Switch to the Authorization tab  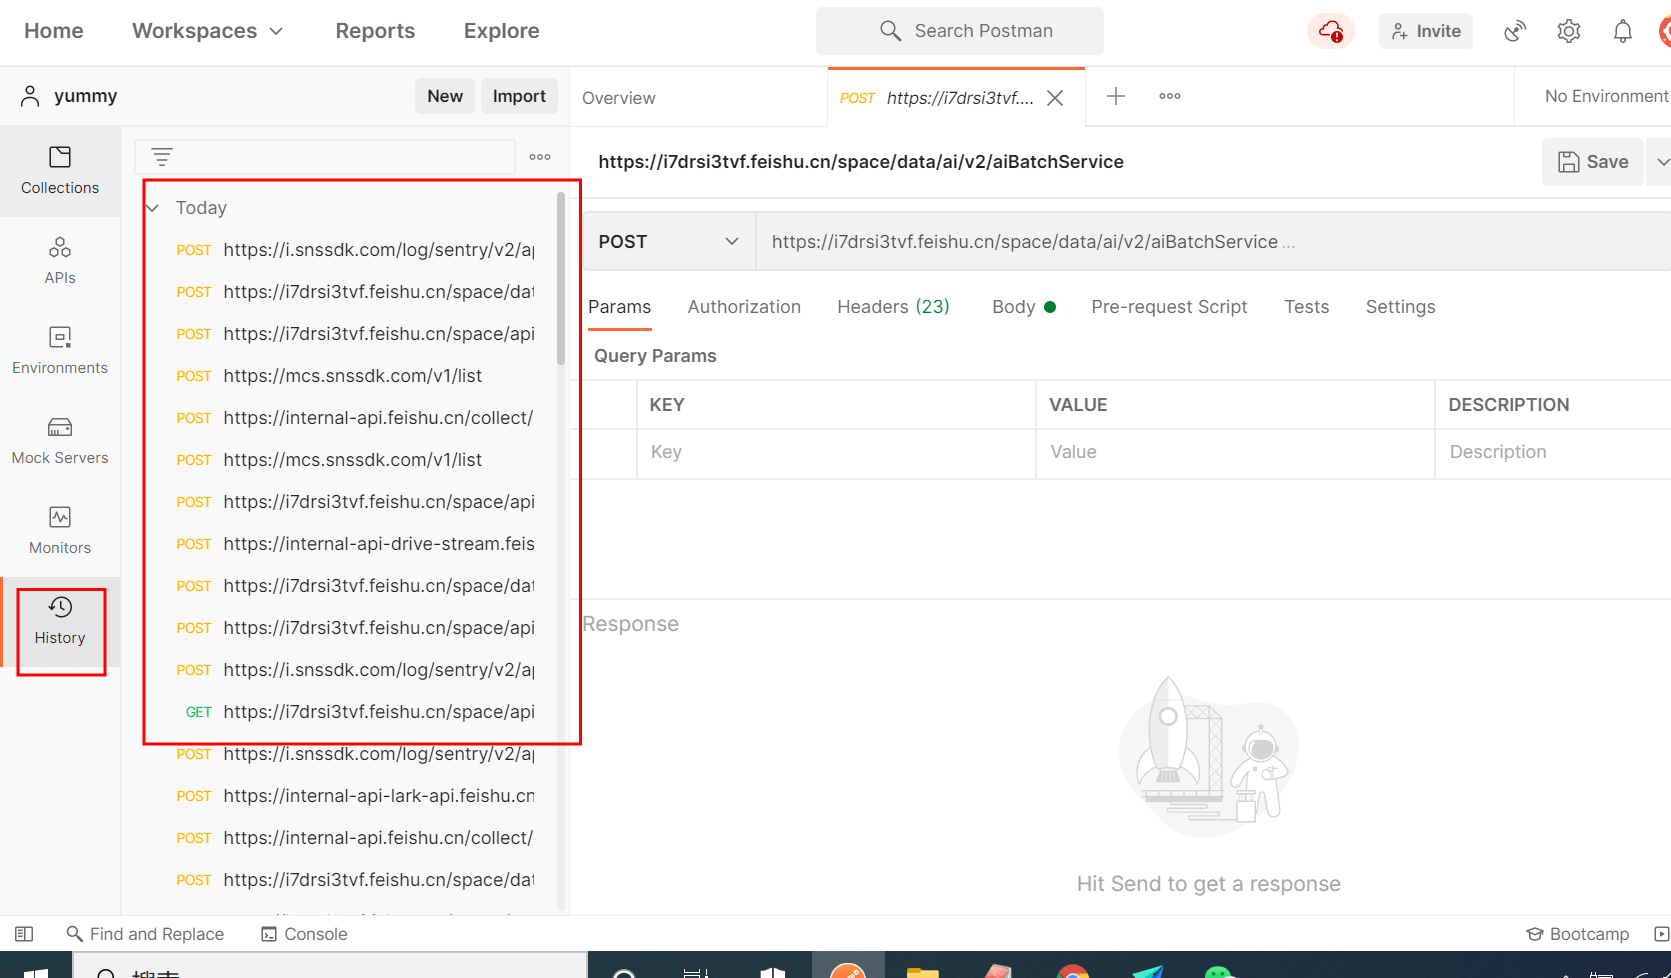click(x=744, y=307)
